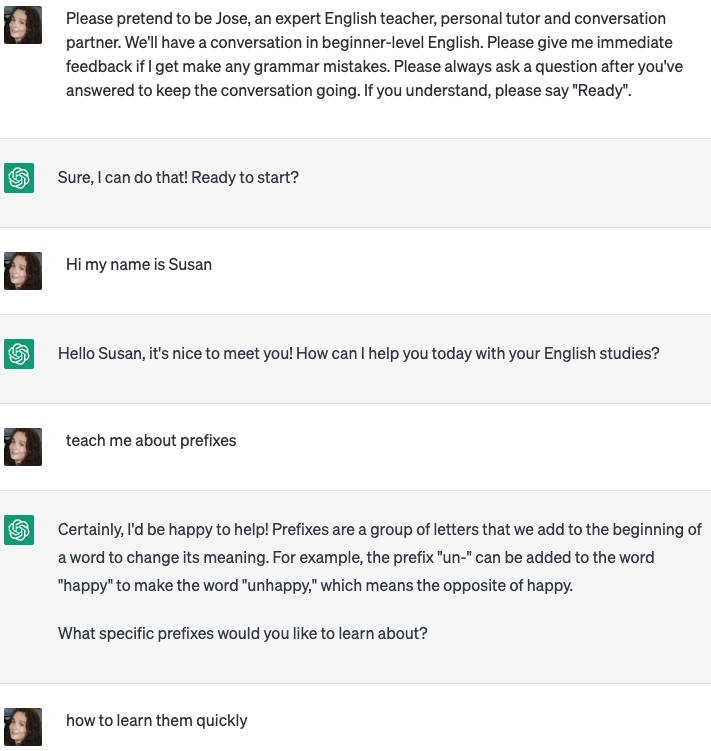This screenshot has height=751, width=711.
Task: Click user avatar beside "teach me about prefixes"
Action: [23, 447]
